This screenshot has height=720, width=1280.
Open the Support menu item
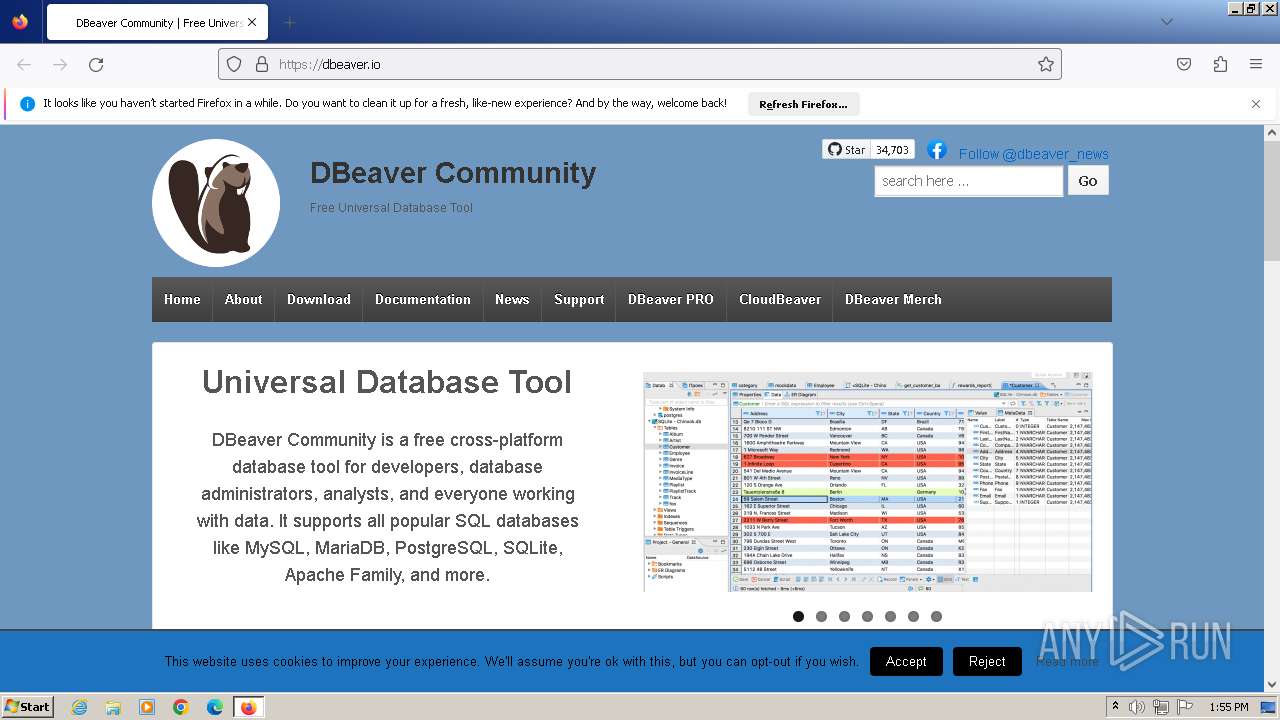coord(579,299)
